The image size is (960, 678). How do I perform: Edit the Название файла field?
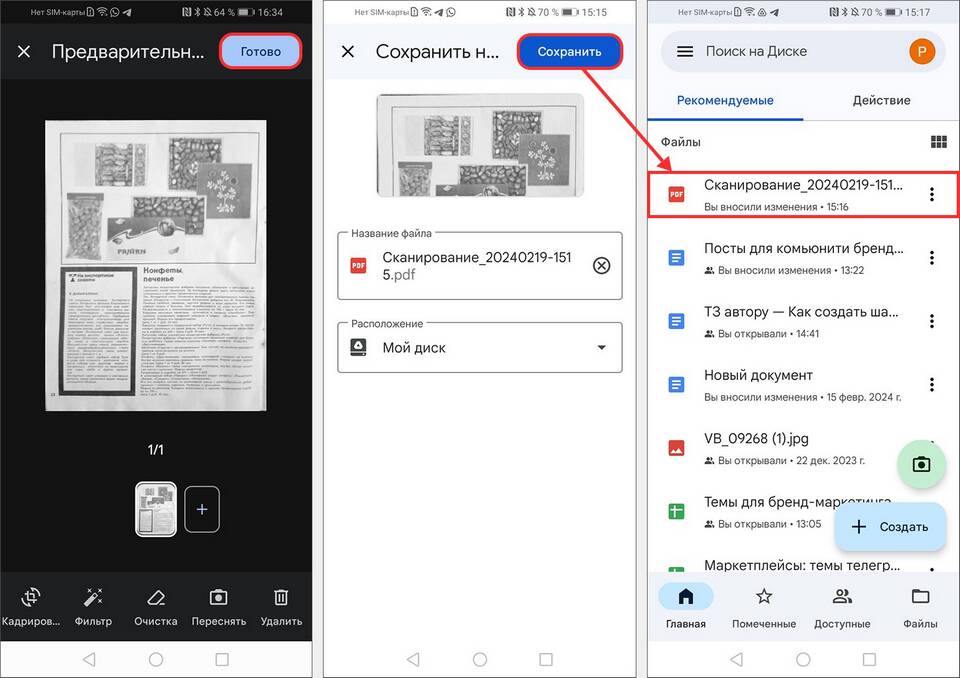tap(479, 265)
